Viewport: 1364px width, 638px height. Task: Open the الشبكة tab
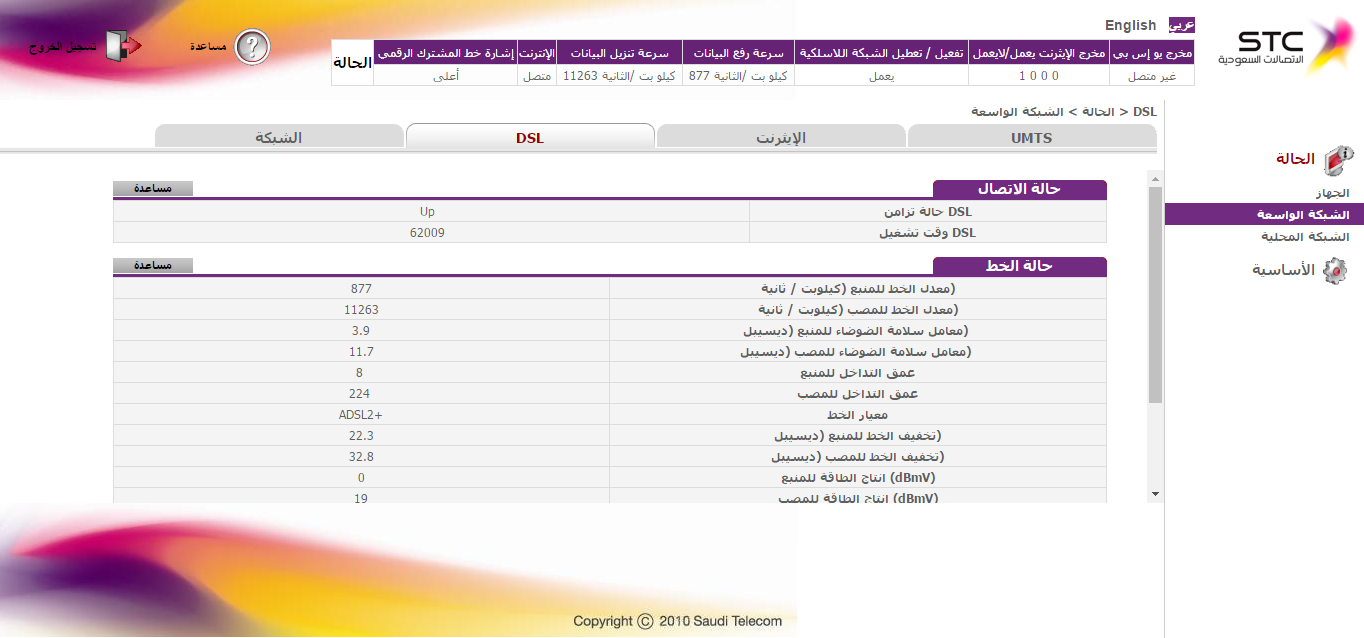pyautogui.click(x=279, y=138)
